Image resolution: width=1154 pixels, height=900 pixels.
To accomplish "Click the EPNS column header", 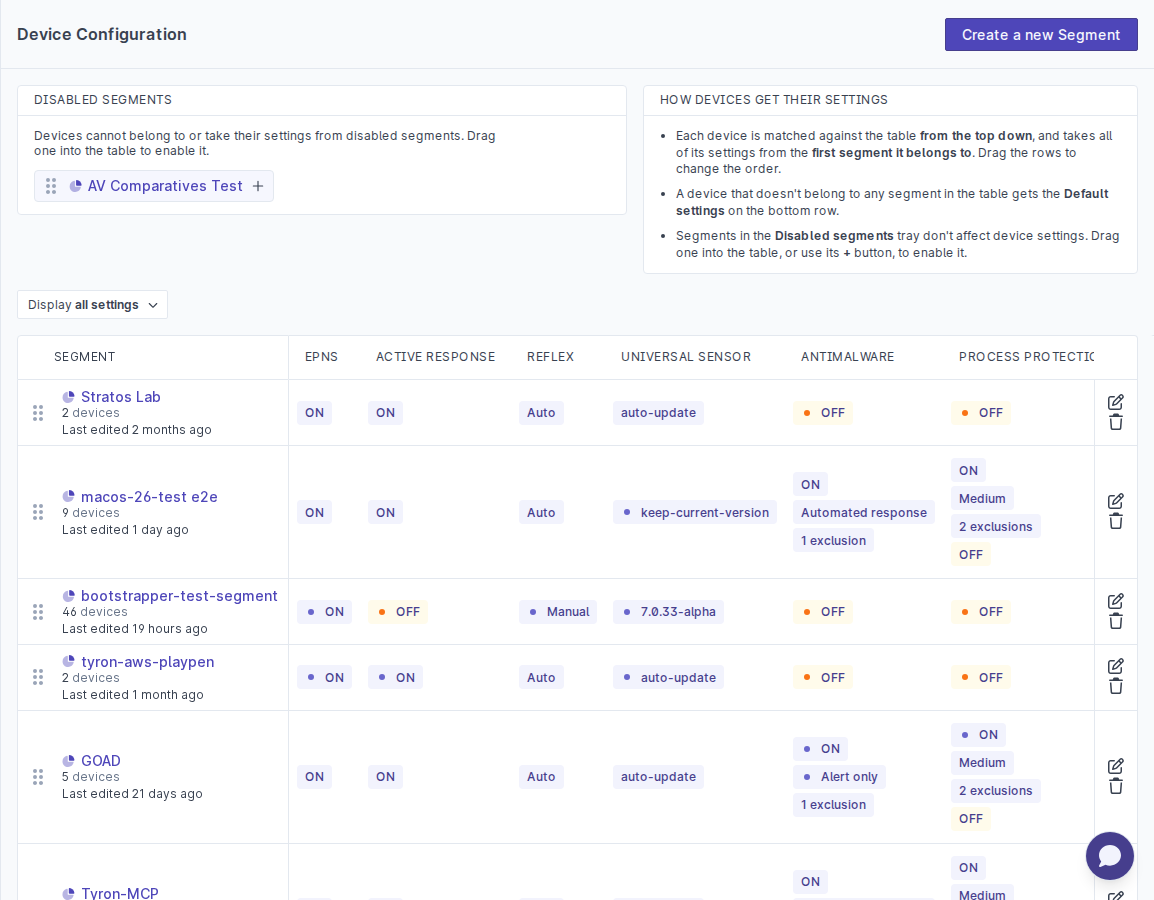I will click(x=321, y=357).
